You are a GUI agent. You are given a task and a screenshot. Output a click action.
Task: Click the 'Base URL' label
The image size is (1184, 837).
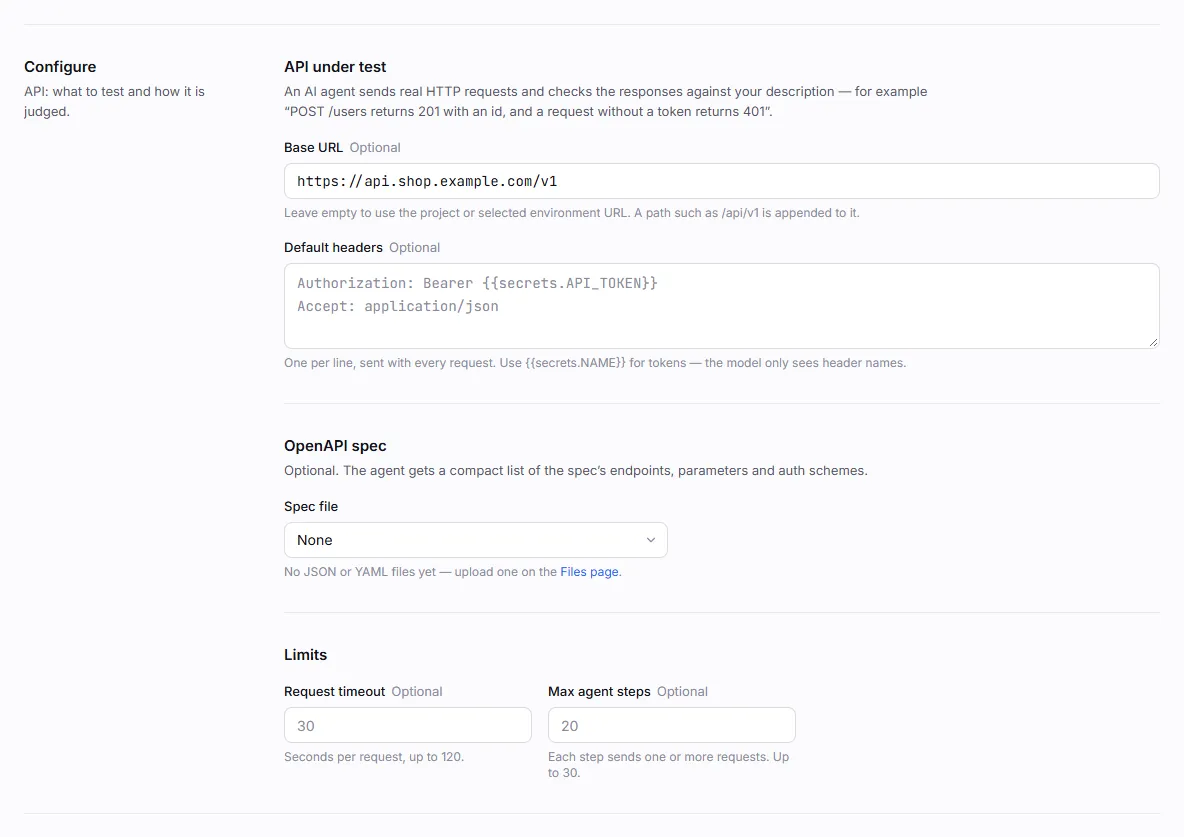click(313, 147)
